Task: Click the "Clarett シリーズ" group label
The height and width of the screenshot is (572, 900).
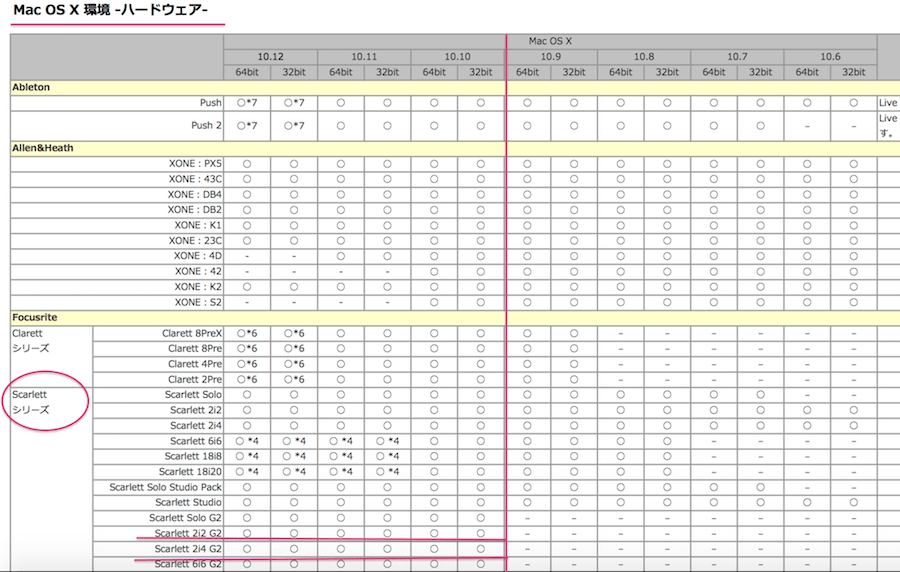Action: point(30,341)
